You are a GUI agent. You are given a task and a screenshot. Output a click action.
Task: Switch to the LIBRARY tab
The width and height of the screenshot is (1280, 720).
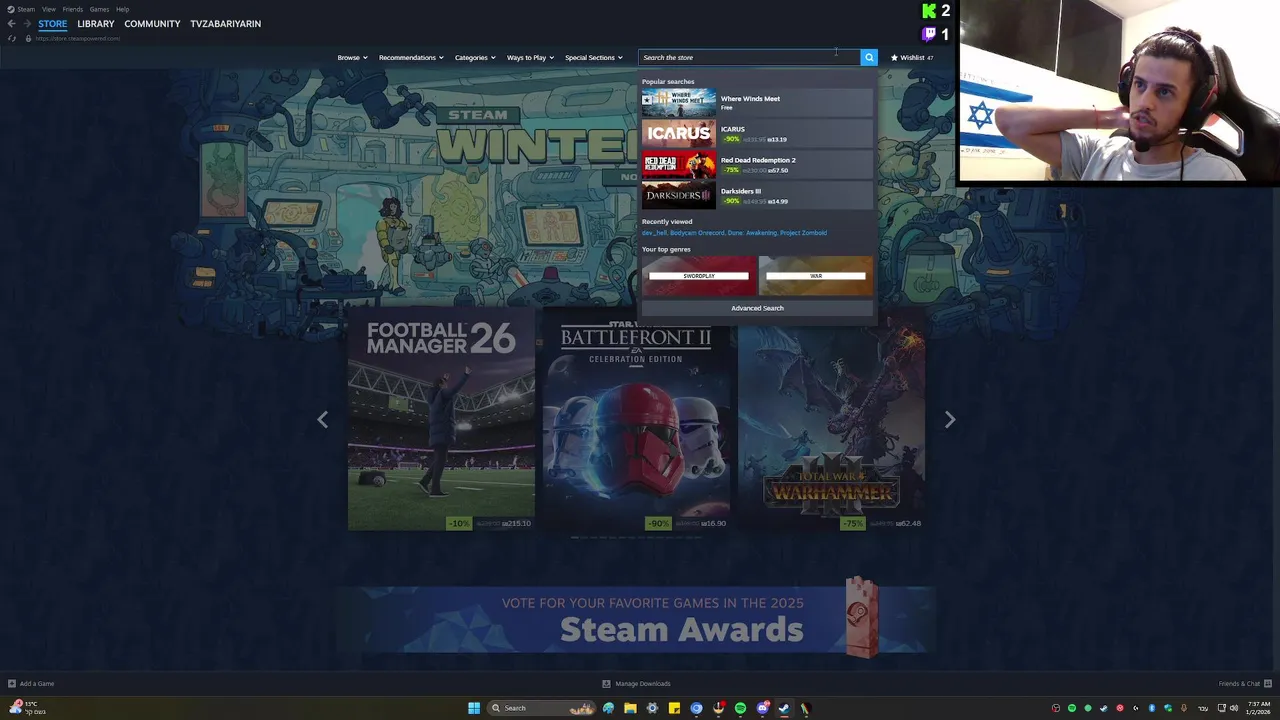pyautogui.click(x=96, y=24)
